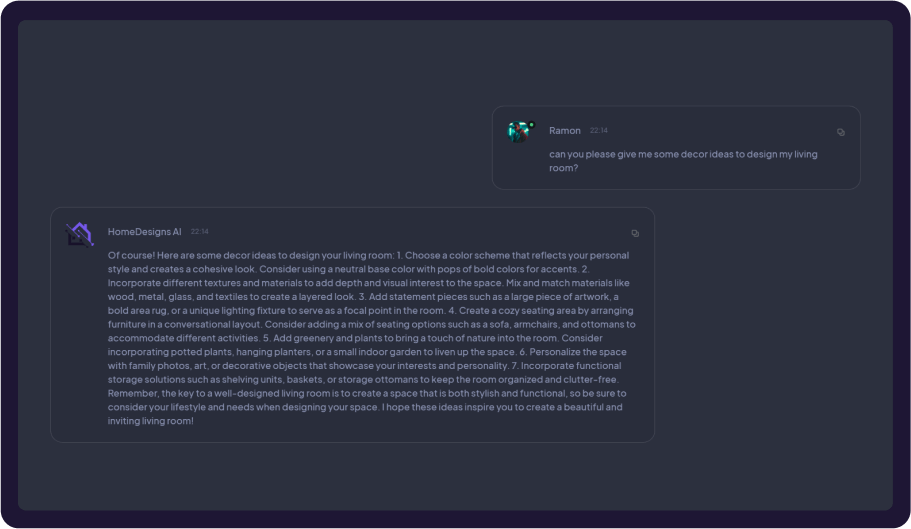This screenshot has height=529, width=911.
Task: Click the 22:14 timestamp beside HomeDesigns AI
Action: (x=200, y=232)
